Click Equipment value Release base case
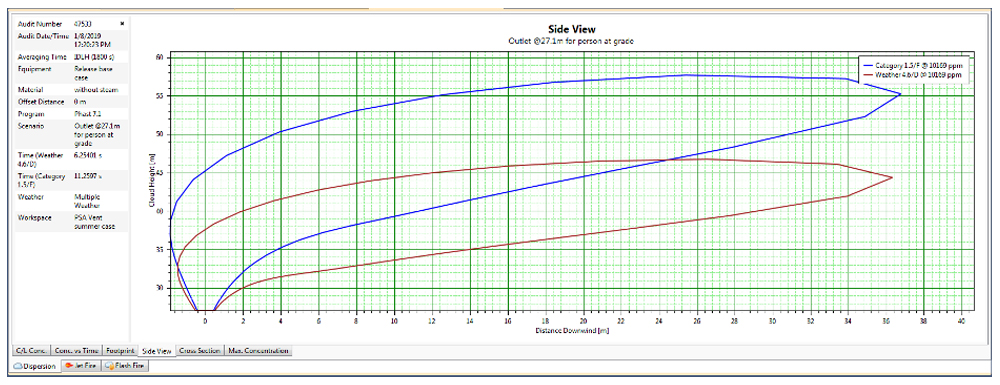Image resolution: width=1000 pixels, height=385 pixels. [x=92, y=72]
